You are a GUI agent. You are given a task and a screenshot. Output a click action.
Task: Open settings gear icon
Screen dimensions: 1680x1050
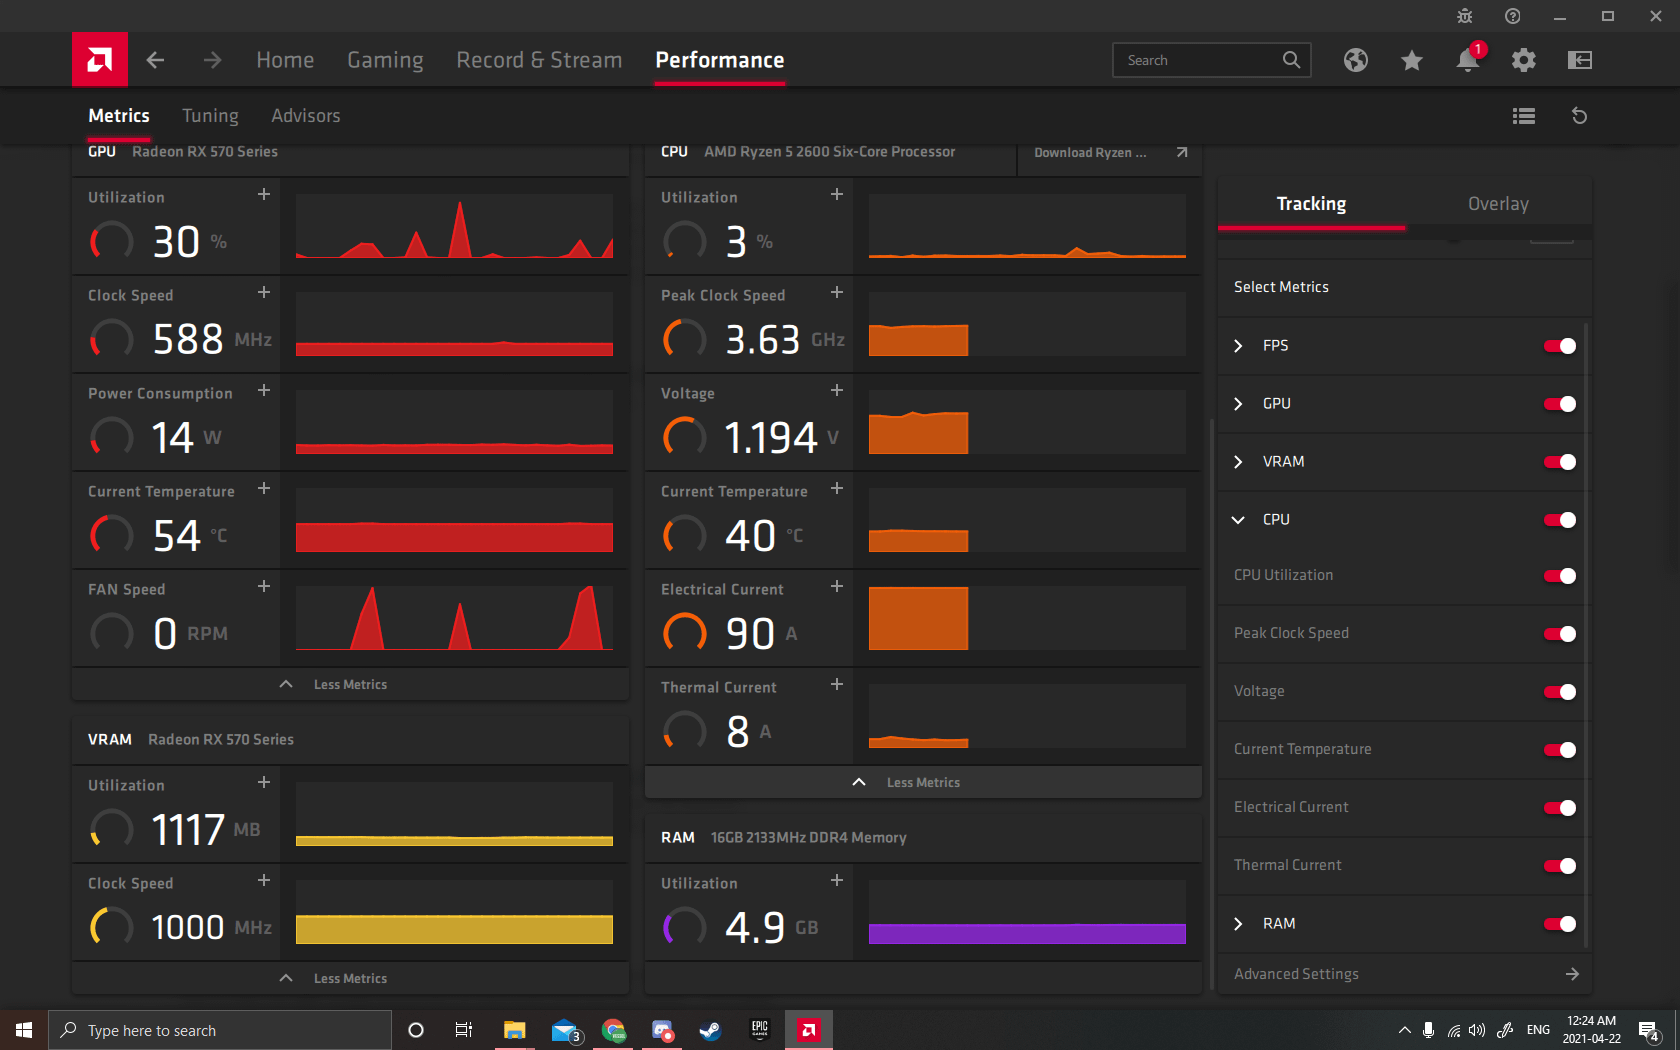coord(1523,60)
